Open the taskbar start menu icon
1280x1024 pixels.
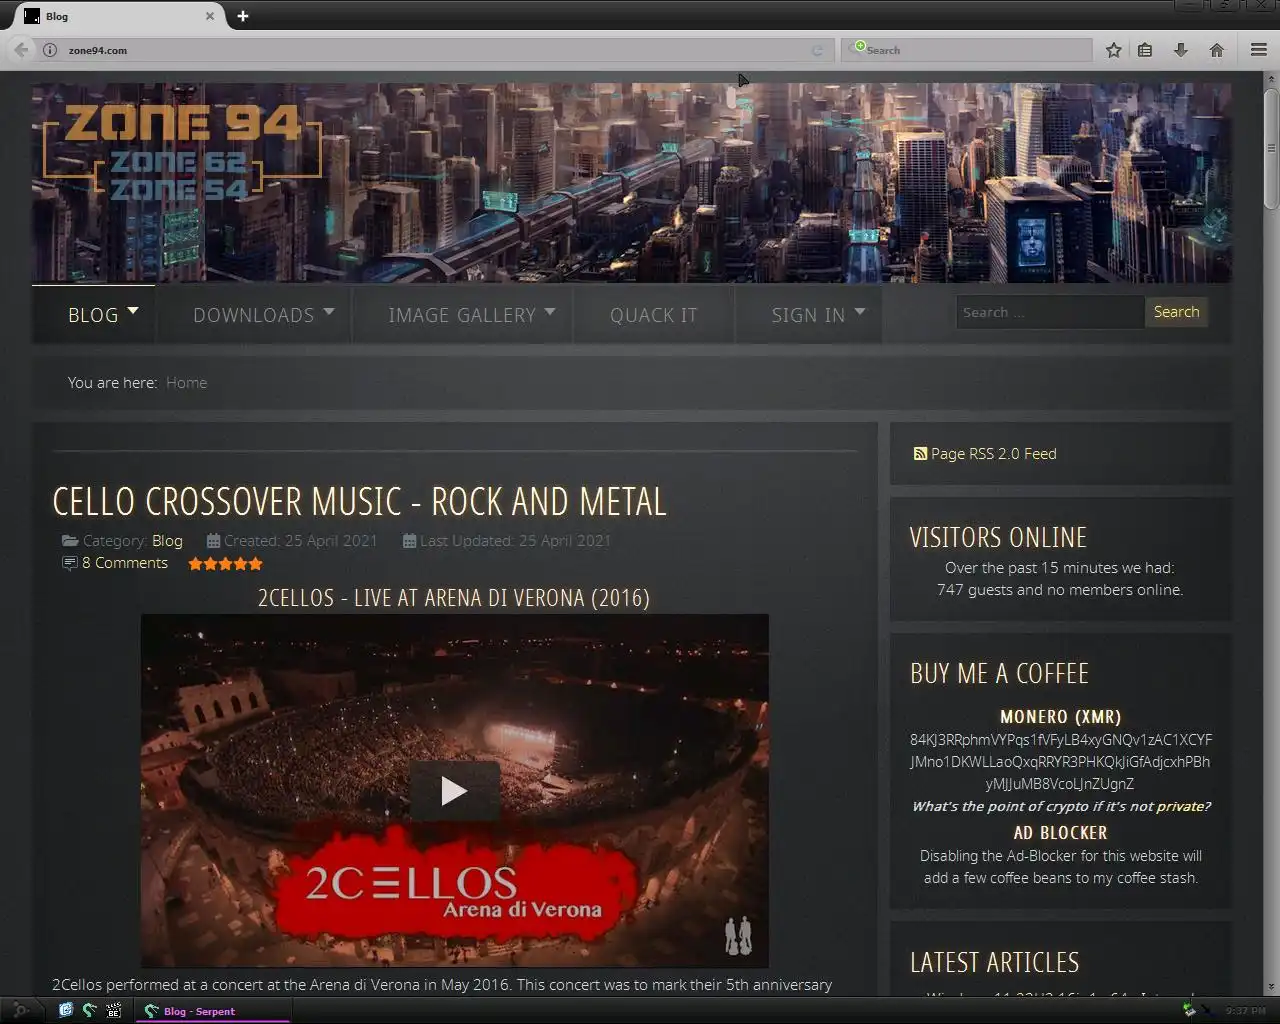click(x=19, y=1010)
